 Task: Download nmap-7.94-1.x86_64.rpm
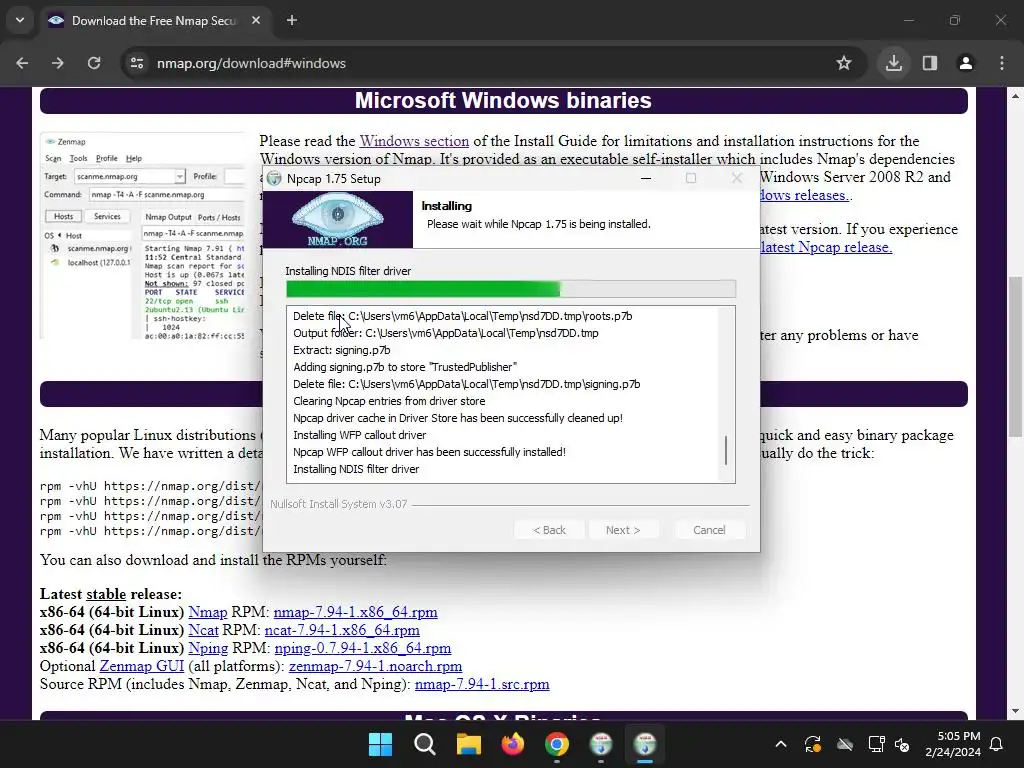355,613
